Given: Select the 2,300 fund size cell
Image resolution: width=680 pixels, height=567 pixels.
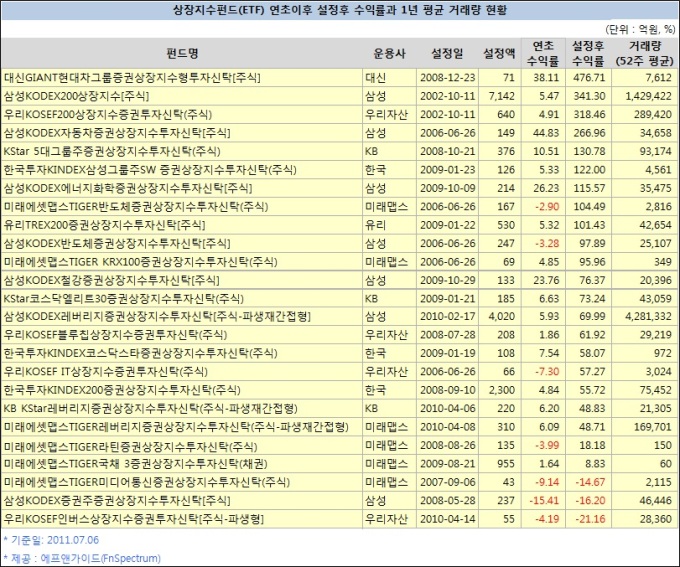Looking at the screenshot, I should 502,390.
